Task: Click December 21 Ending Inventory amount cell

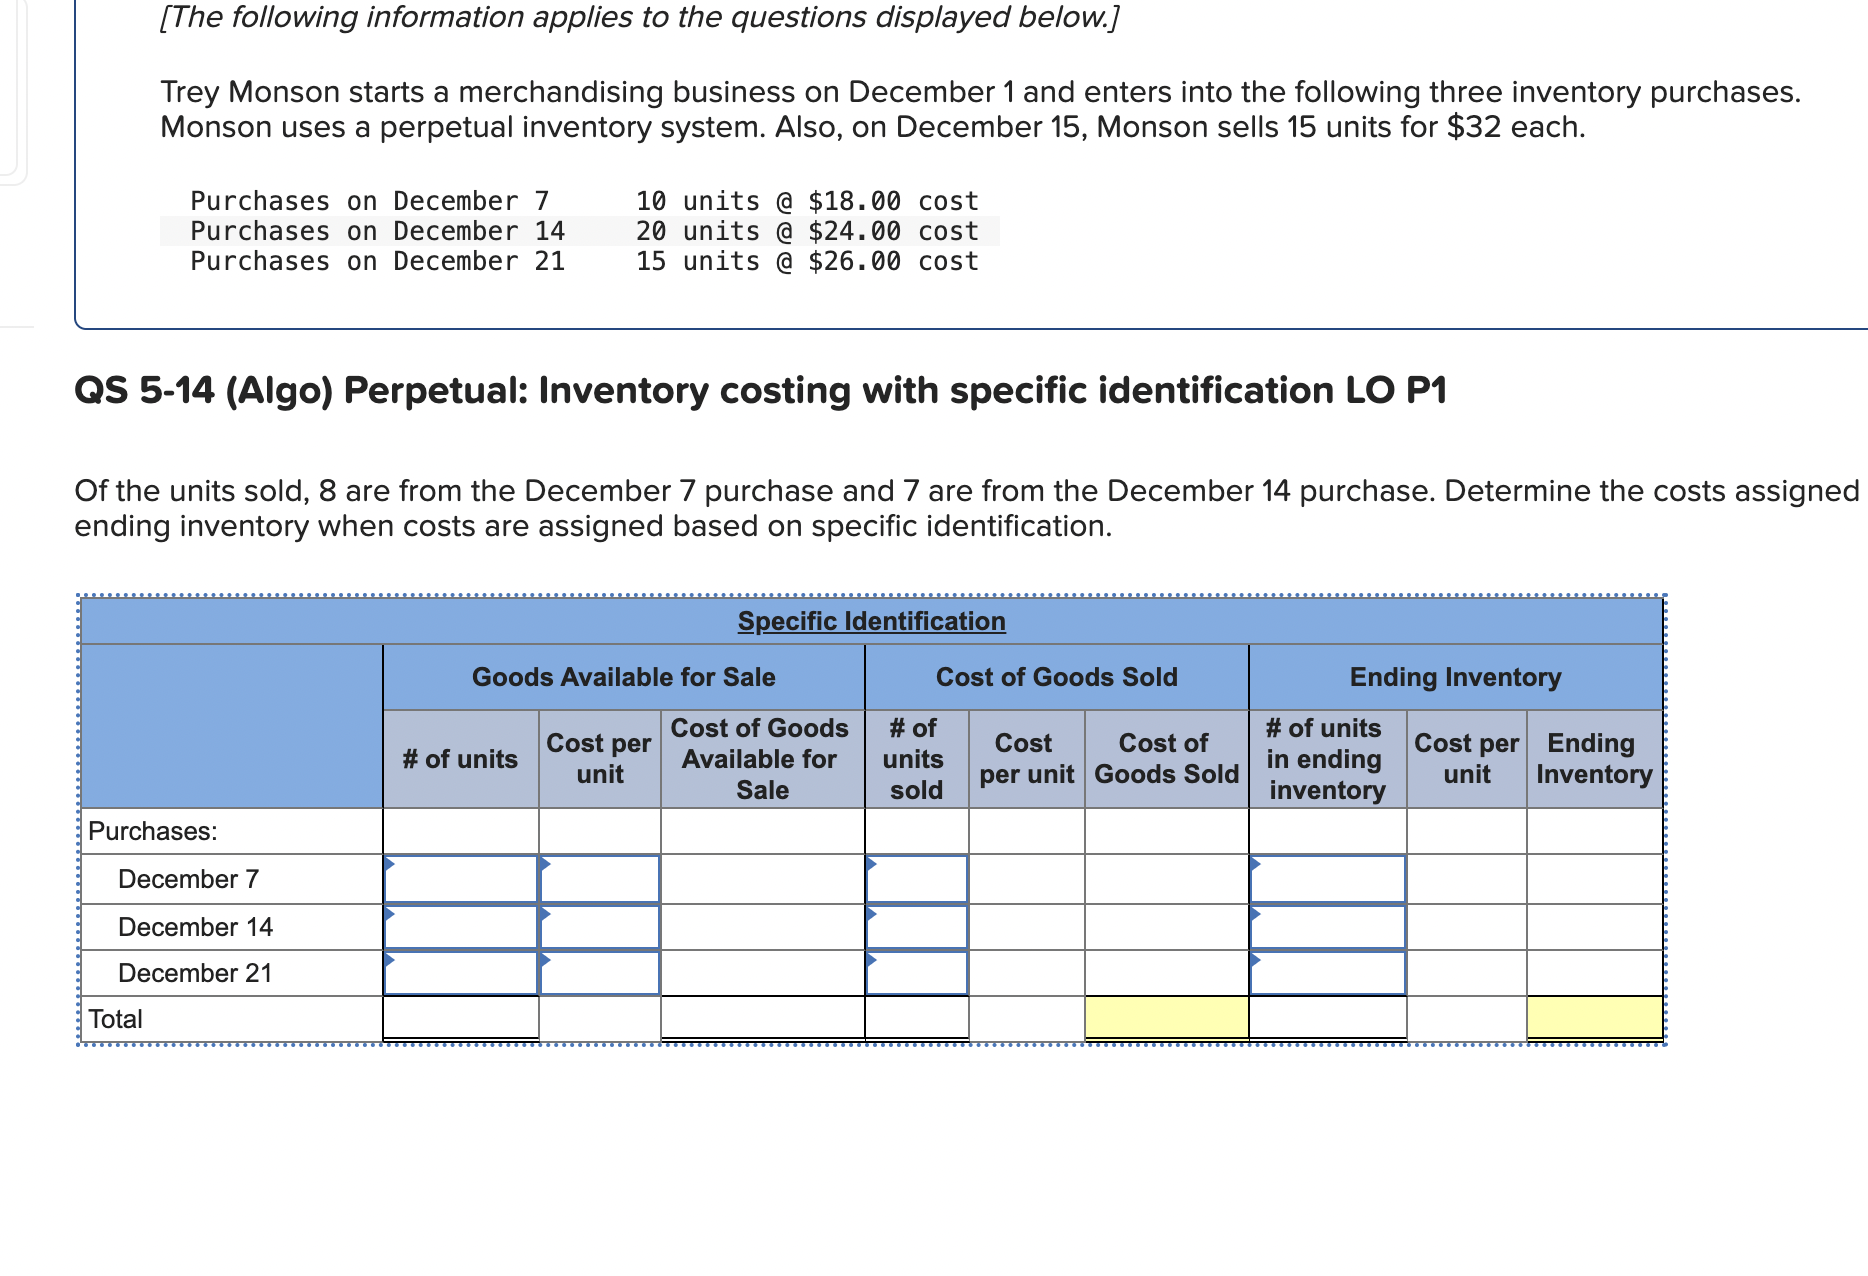Action: 1595,973
